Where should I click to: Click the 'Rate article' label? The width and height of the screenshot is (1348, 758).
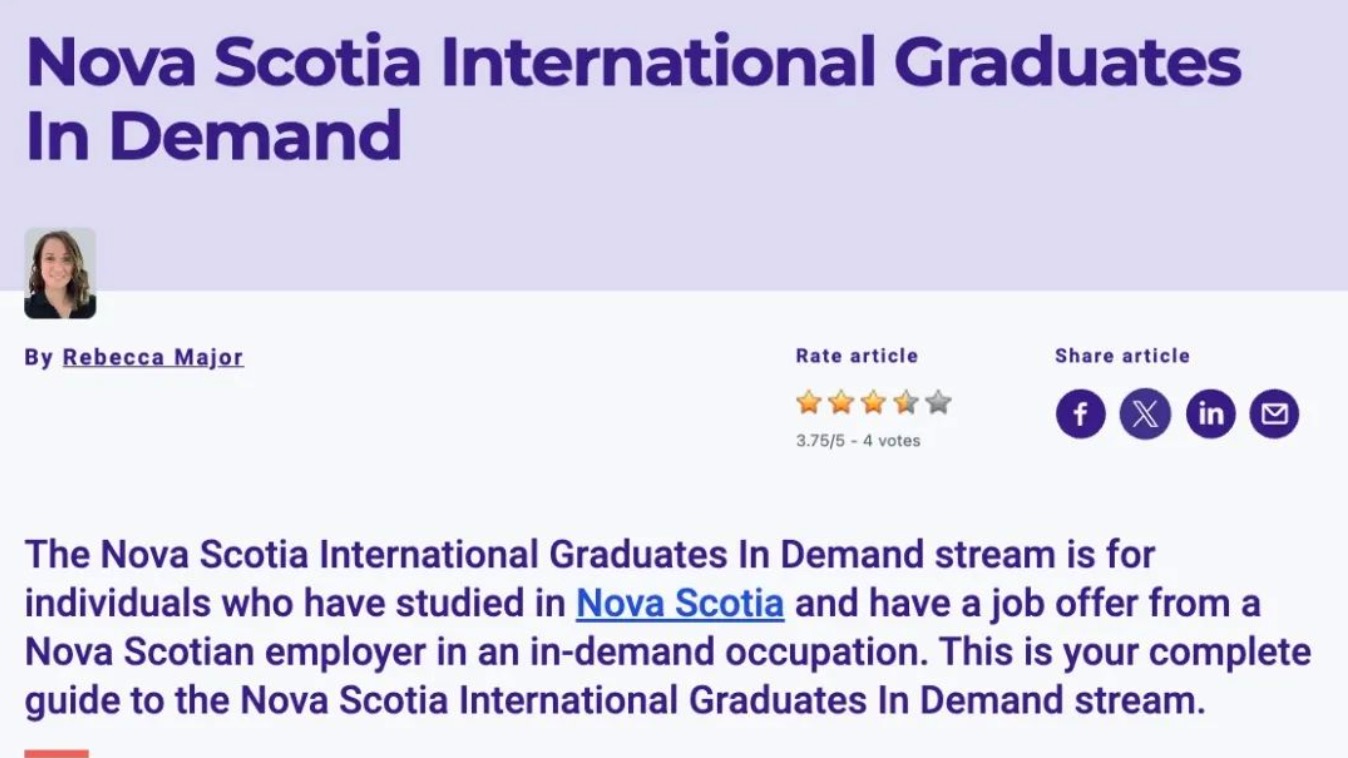click(x=856, y=356)
